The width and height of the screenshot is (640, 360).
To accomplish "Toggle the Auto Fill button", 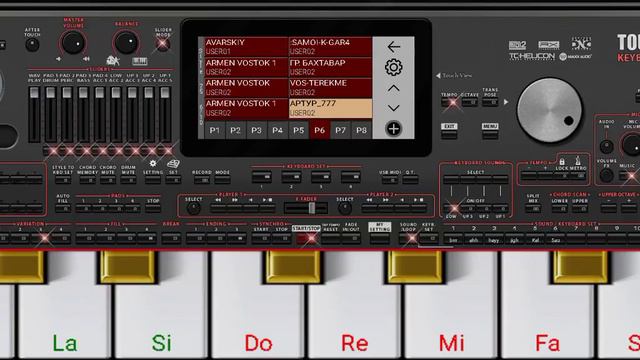I will 63,209.
